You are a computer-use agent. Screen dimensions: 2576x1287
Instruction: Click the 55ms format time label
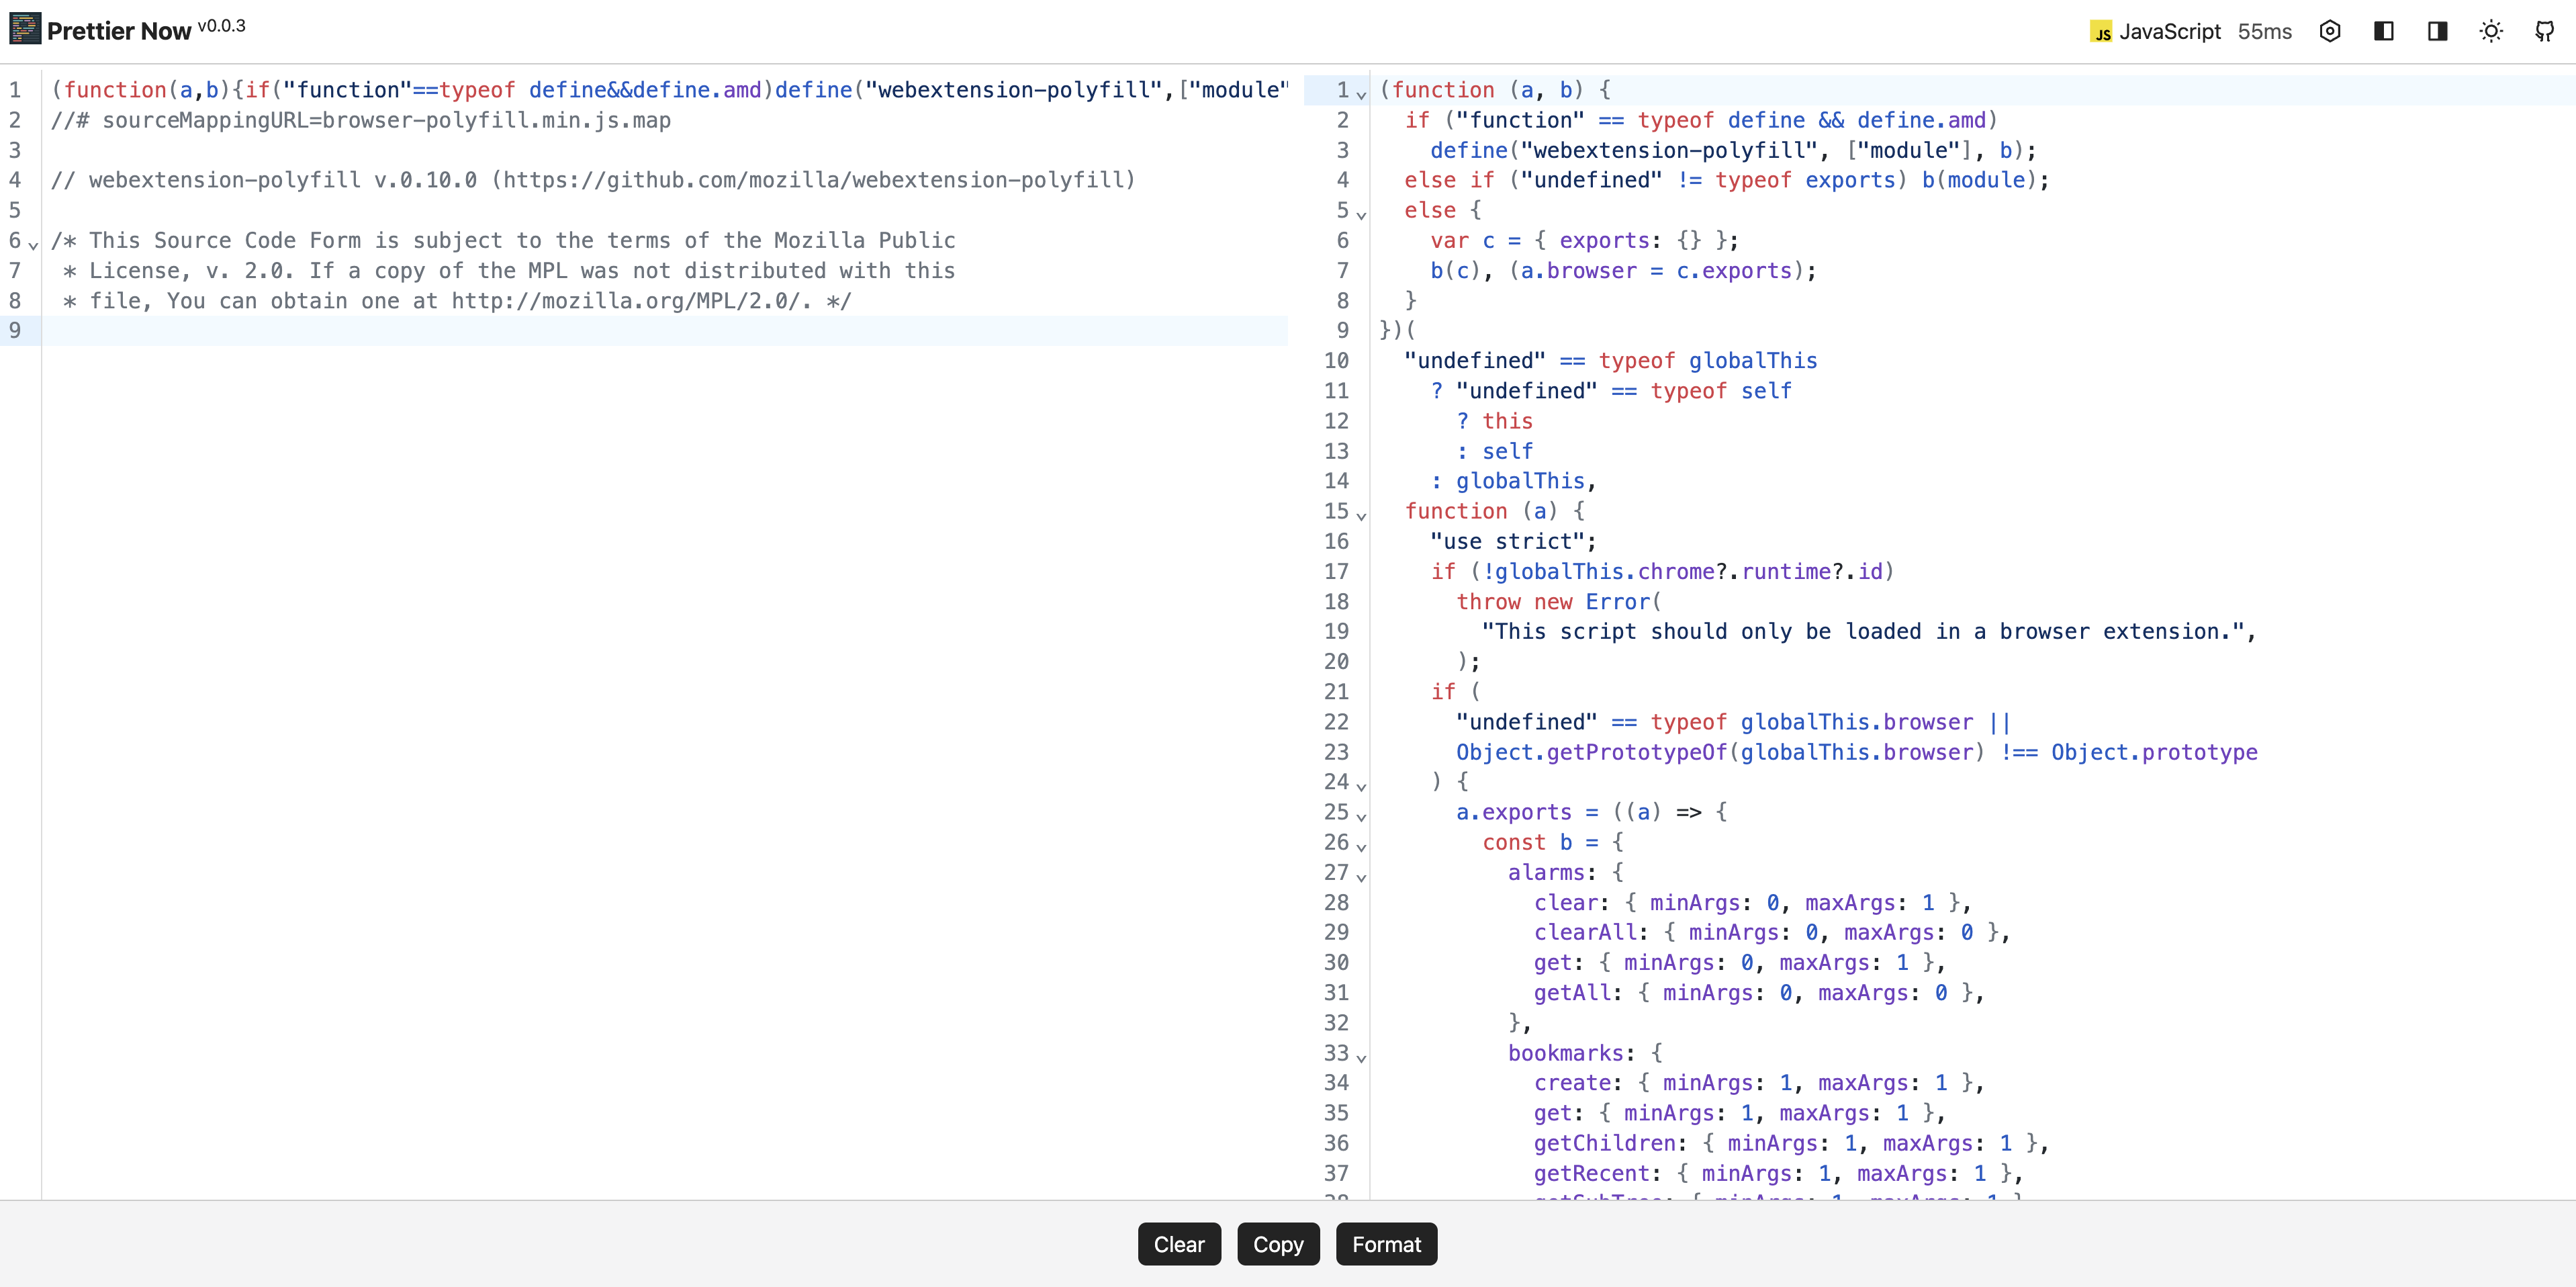click(x=2264, y=32)
